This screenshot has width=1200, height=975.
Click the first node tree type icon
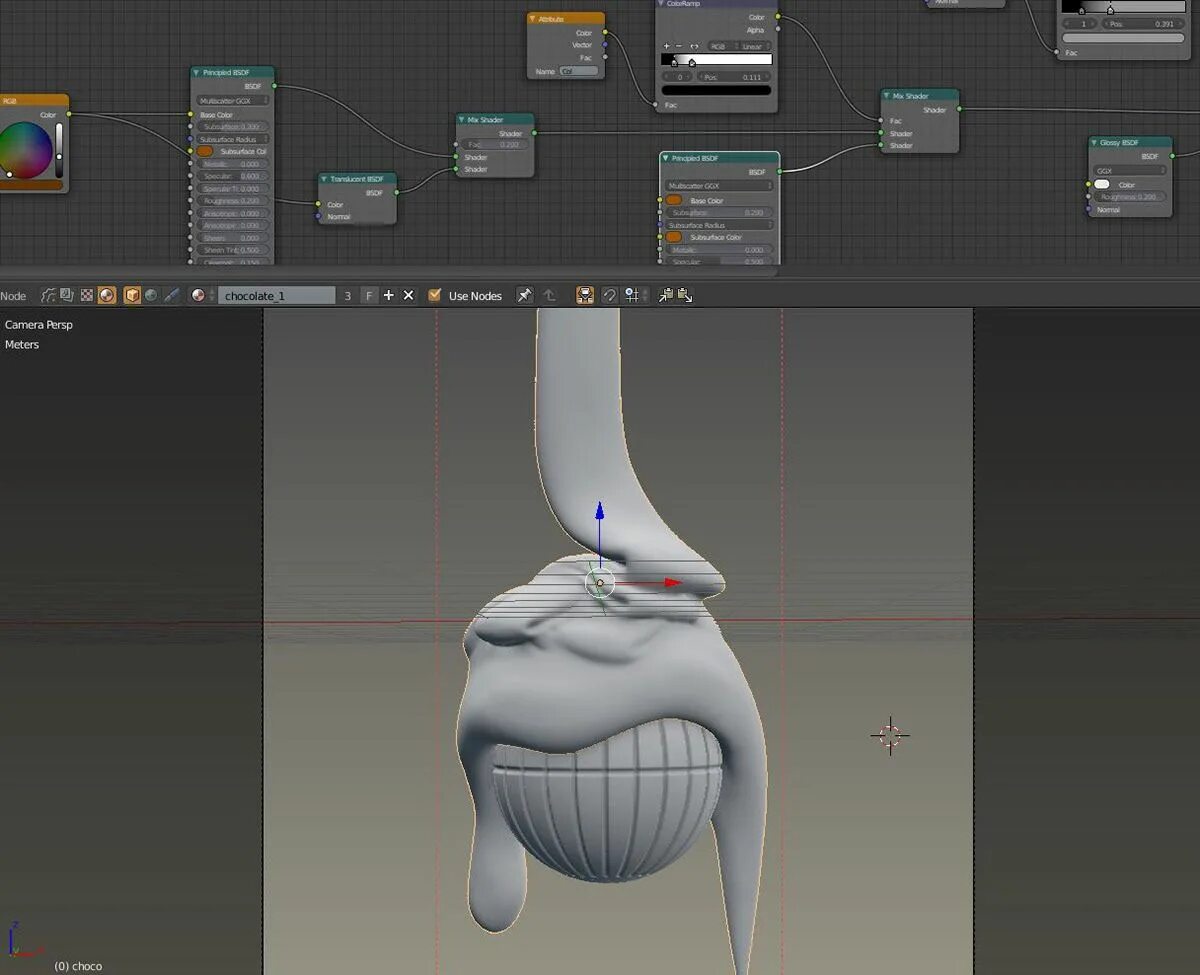point(48,295)
